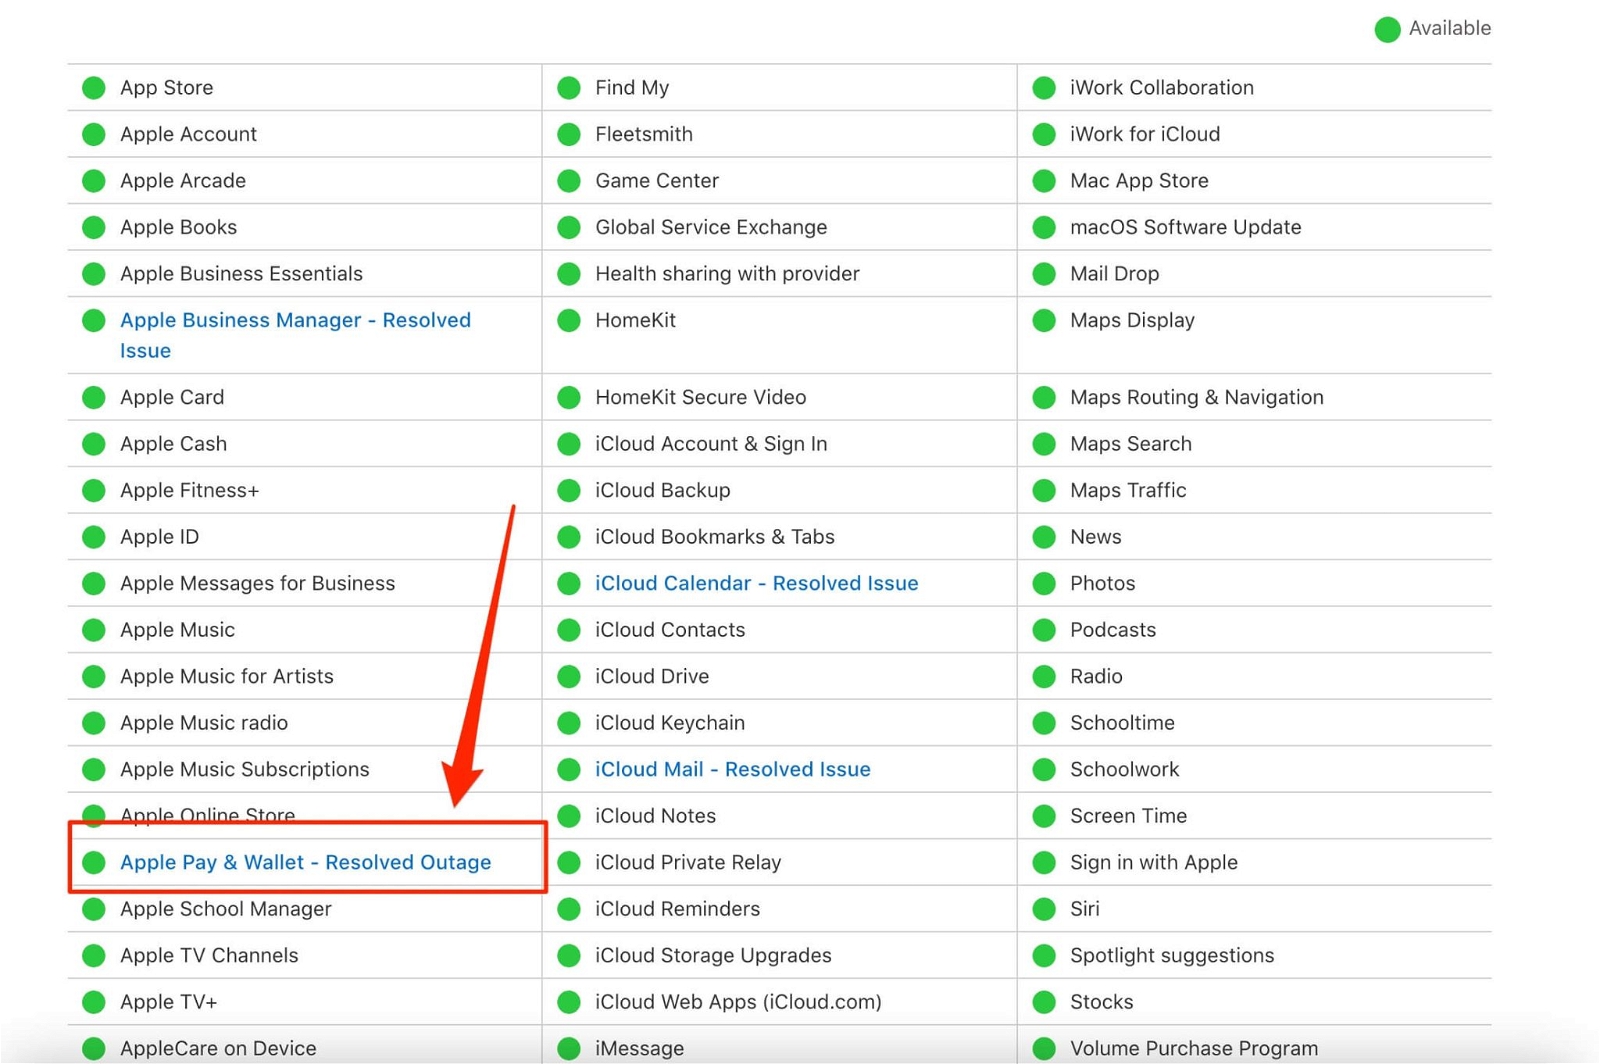The width and height of the screenshot is (1600, 1064).
Task: Click Health sharing with provider text
Action: tap(727, 273)
